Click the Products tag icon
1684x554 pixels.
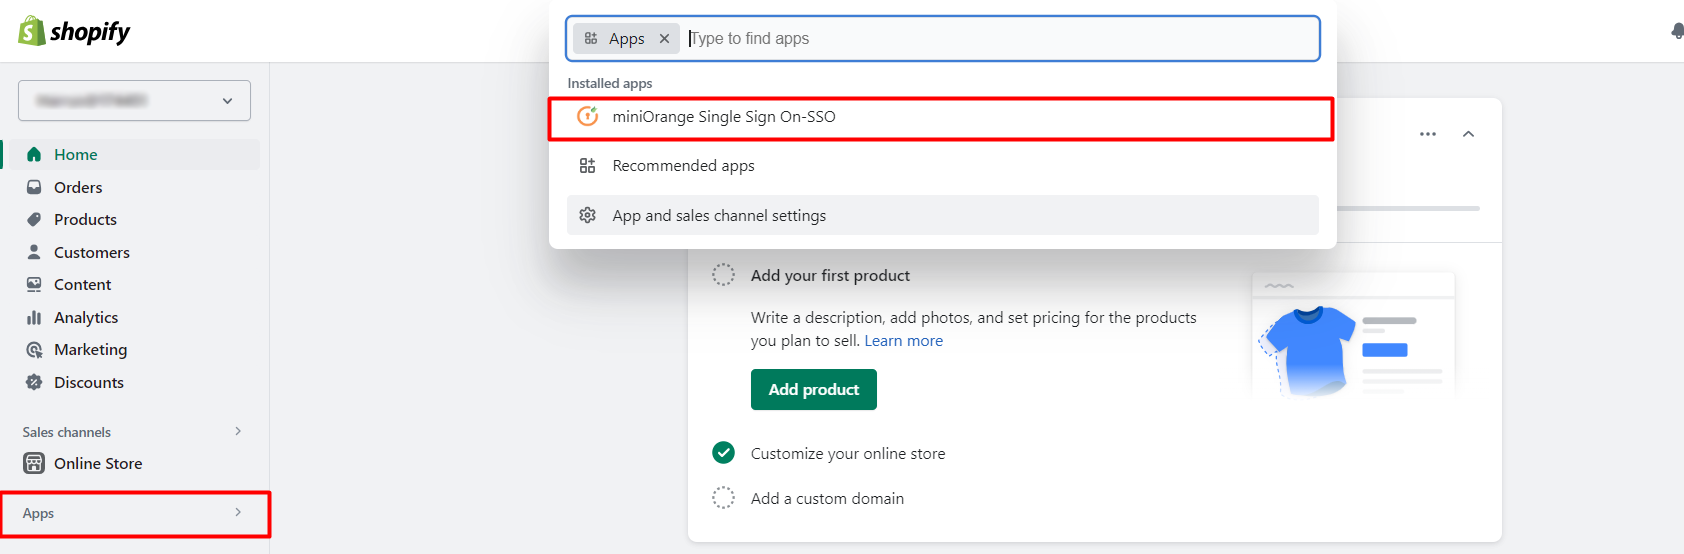[34, 219]
